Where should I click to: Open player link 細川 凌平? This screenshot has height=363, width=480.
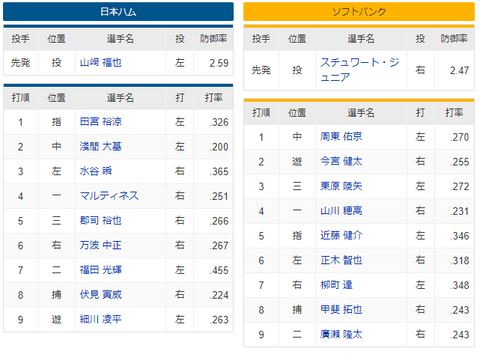pyautogui.click(x=101, y=319)
